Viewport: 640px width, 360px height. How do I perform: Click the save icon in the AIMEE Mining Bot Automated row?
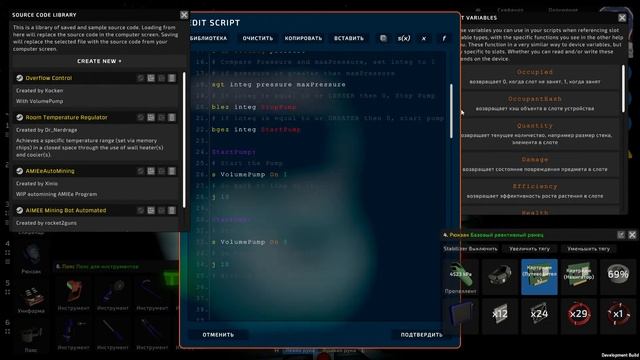(x=151, y=210)
